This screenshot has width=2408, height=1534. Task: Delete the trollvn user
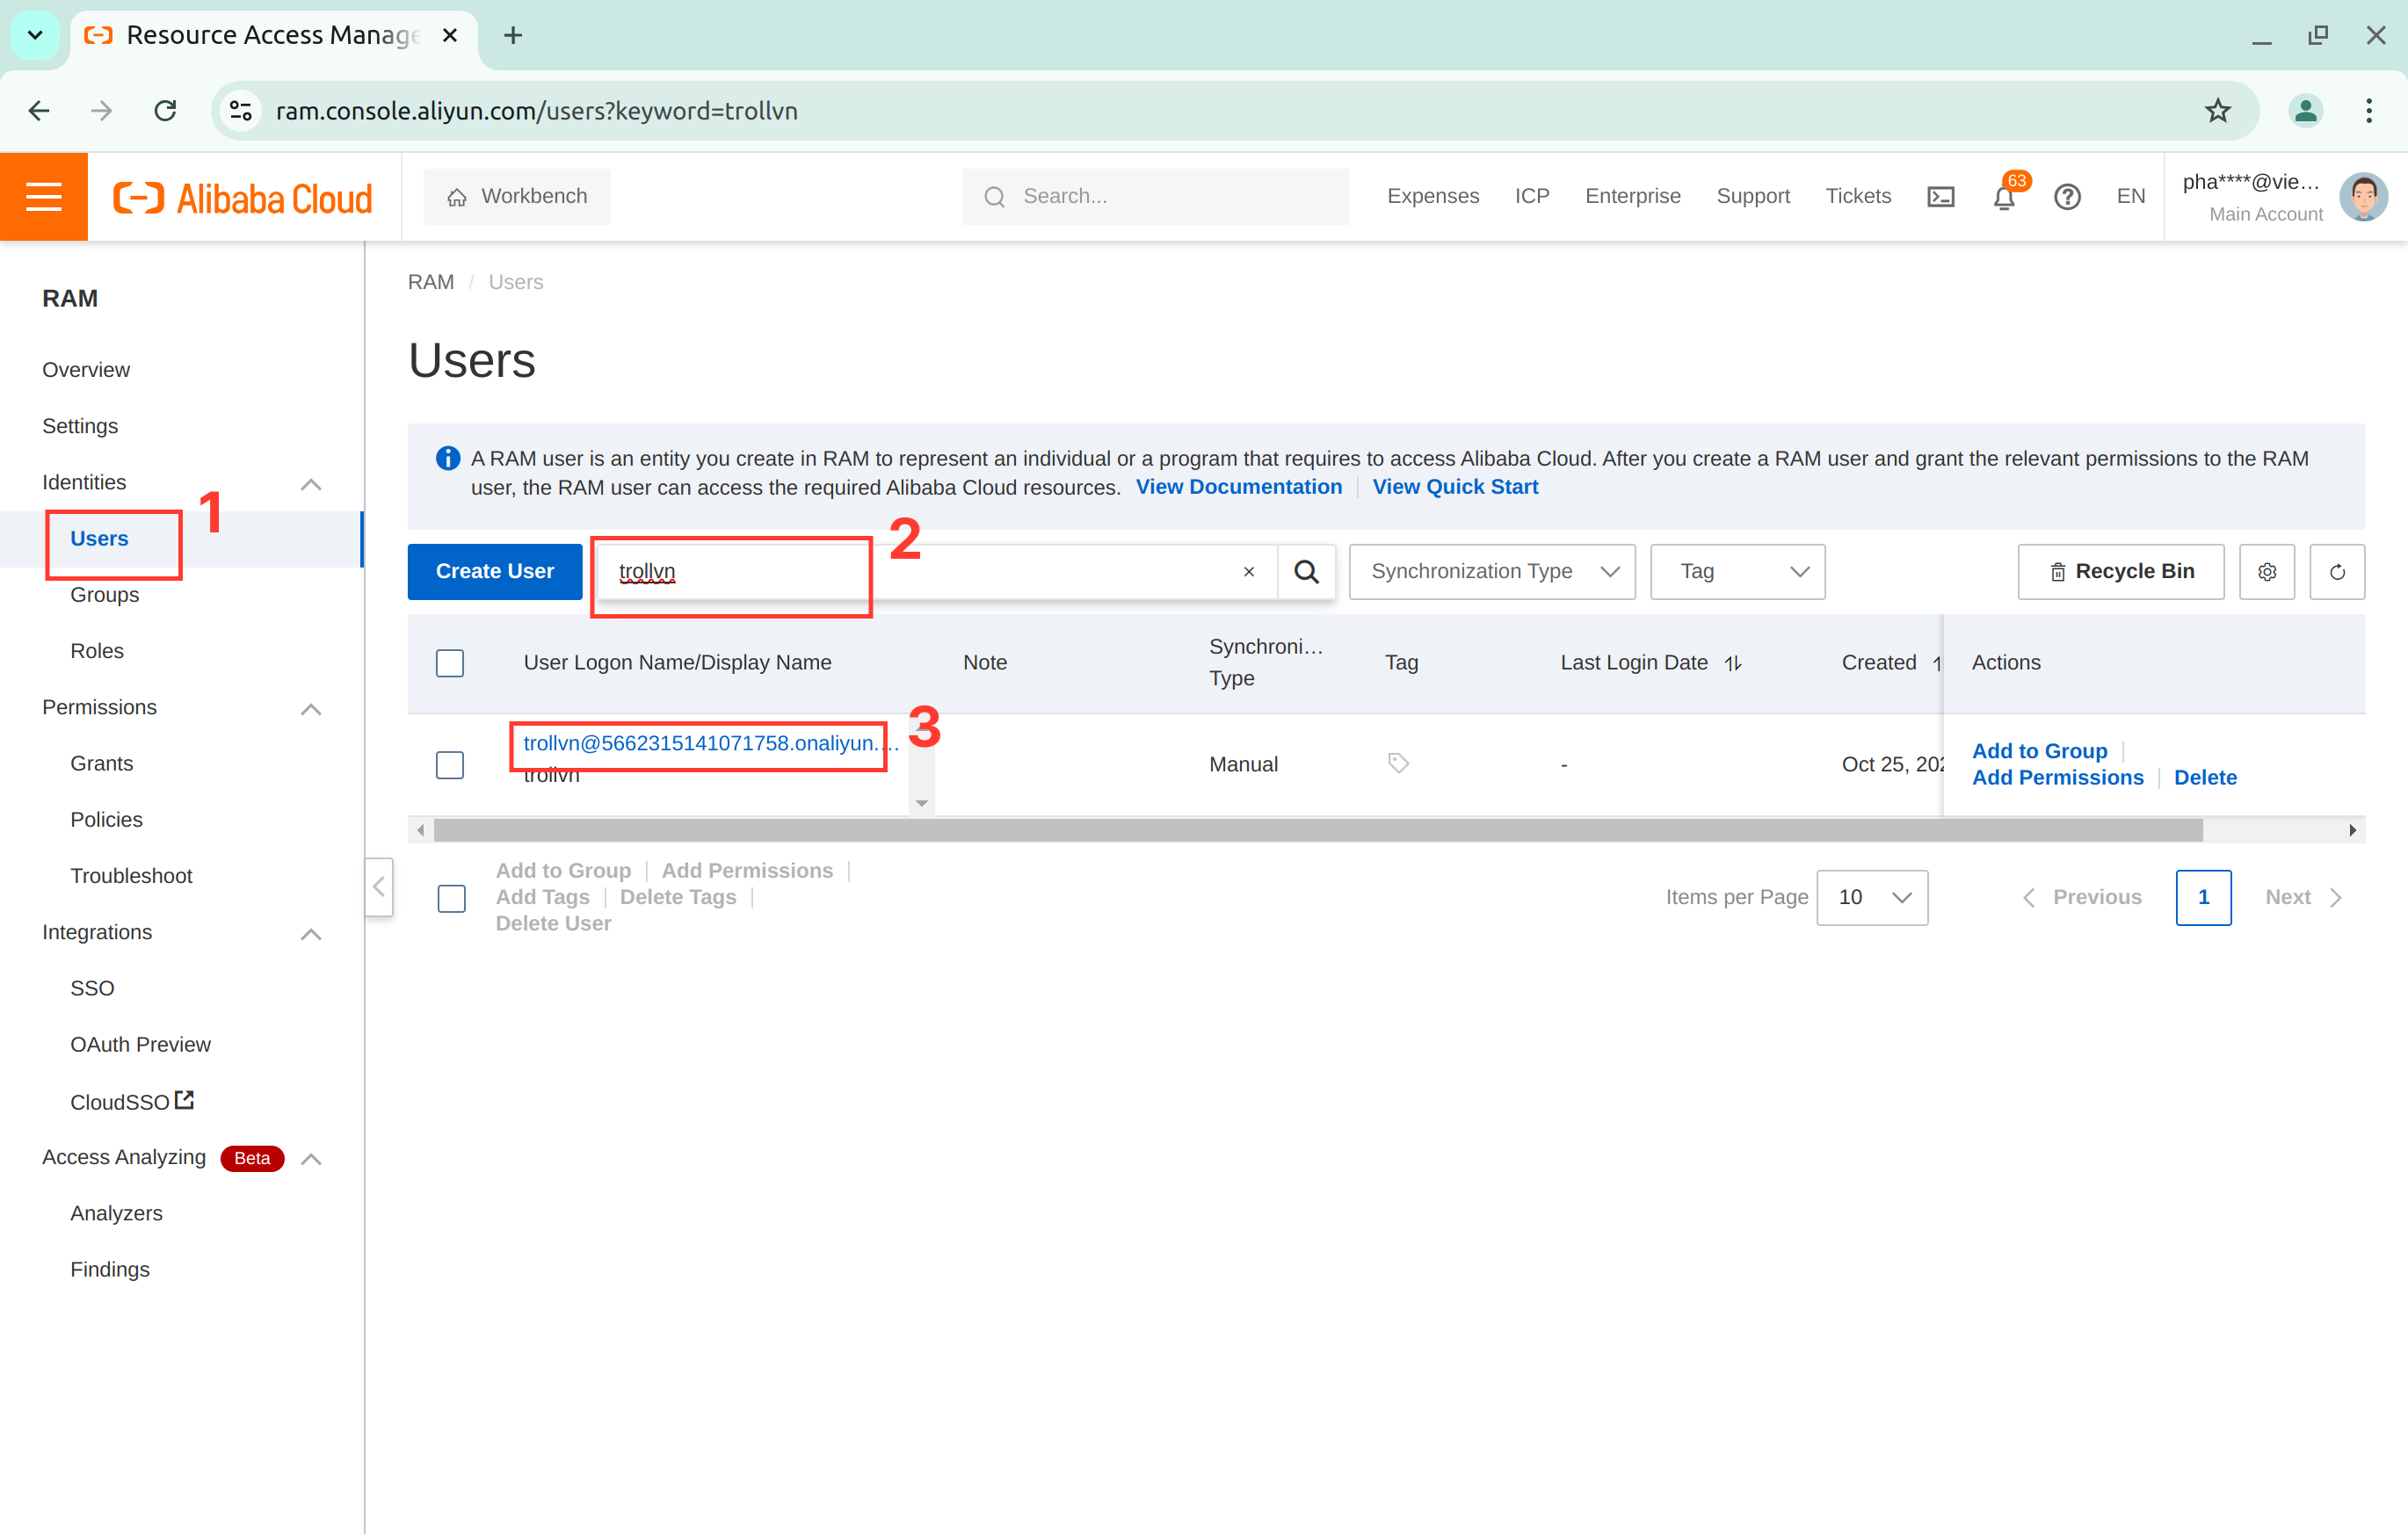click(2205, 778)
